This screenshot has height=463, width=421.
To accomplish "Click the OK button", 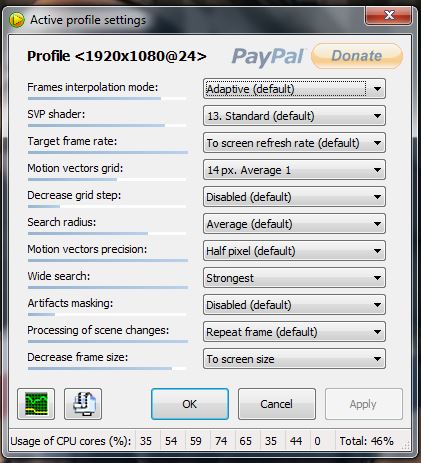I will point(190,404).
